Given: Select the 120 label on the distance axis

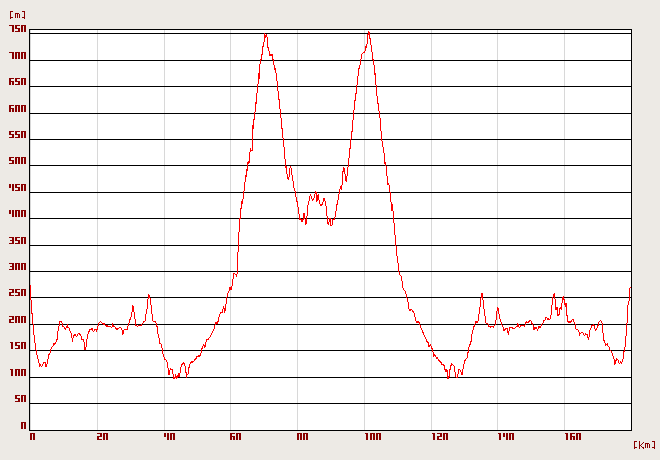Looking at the screenshot, I should click(x=439, y=437).
